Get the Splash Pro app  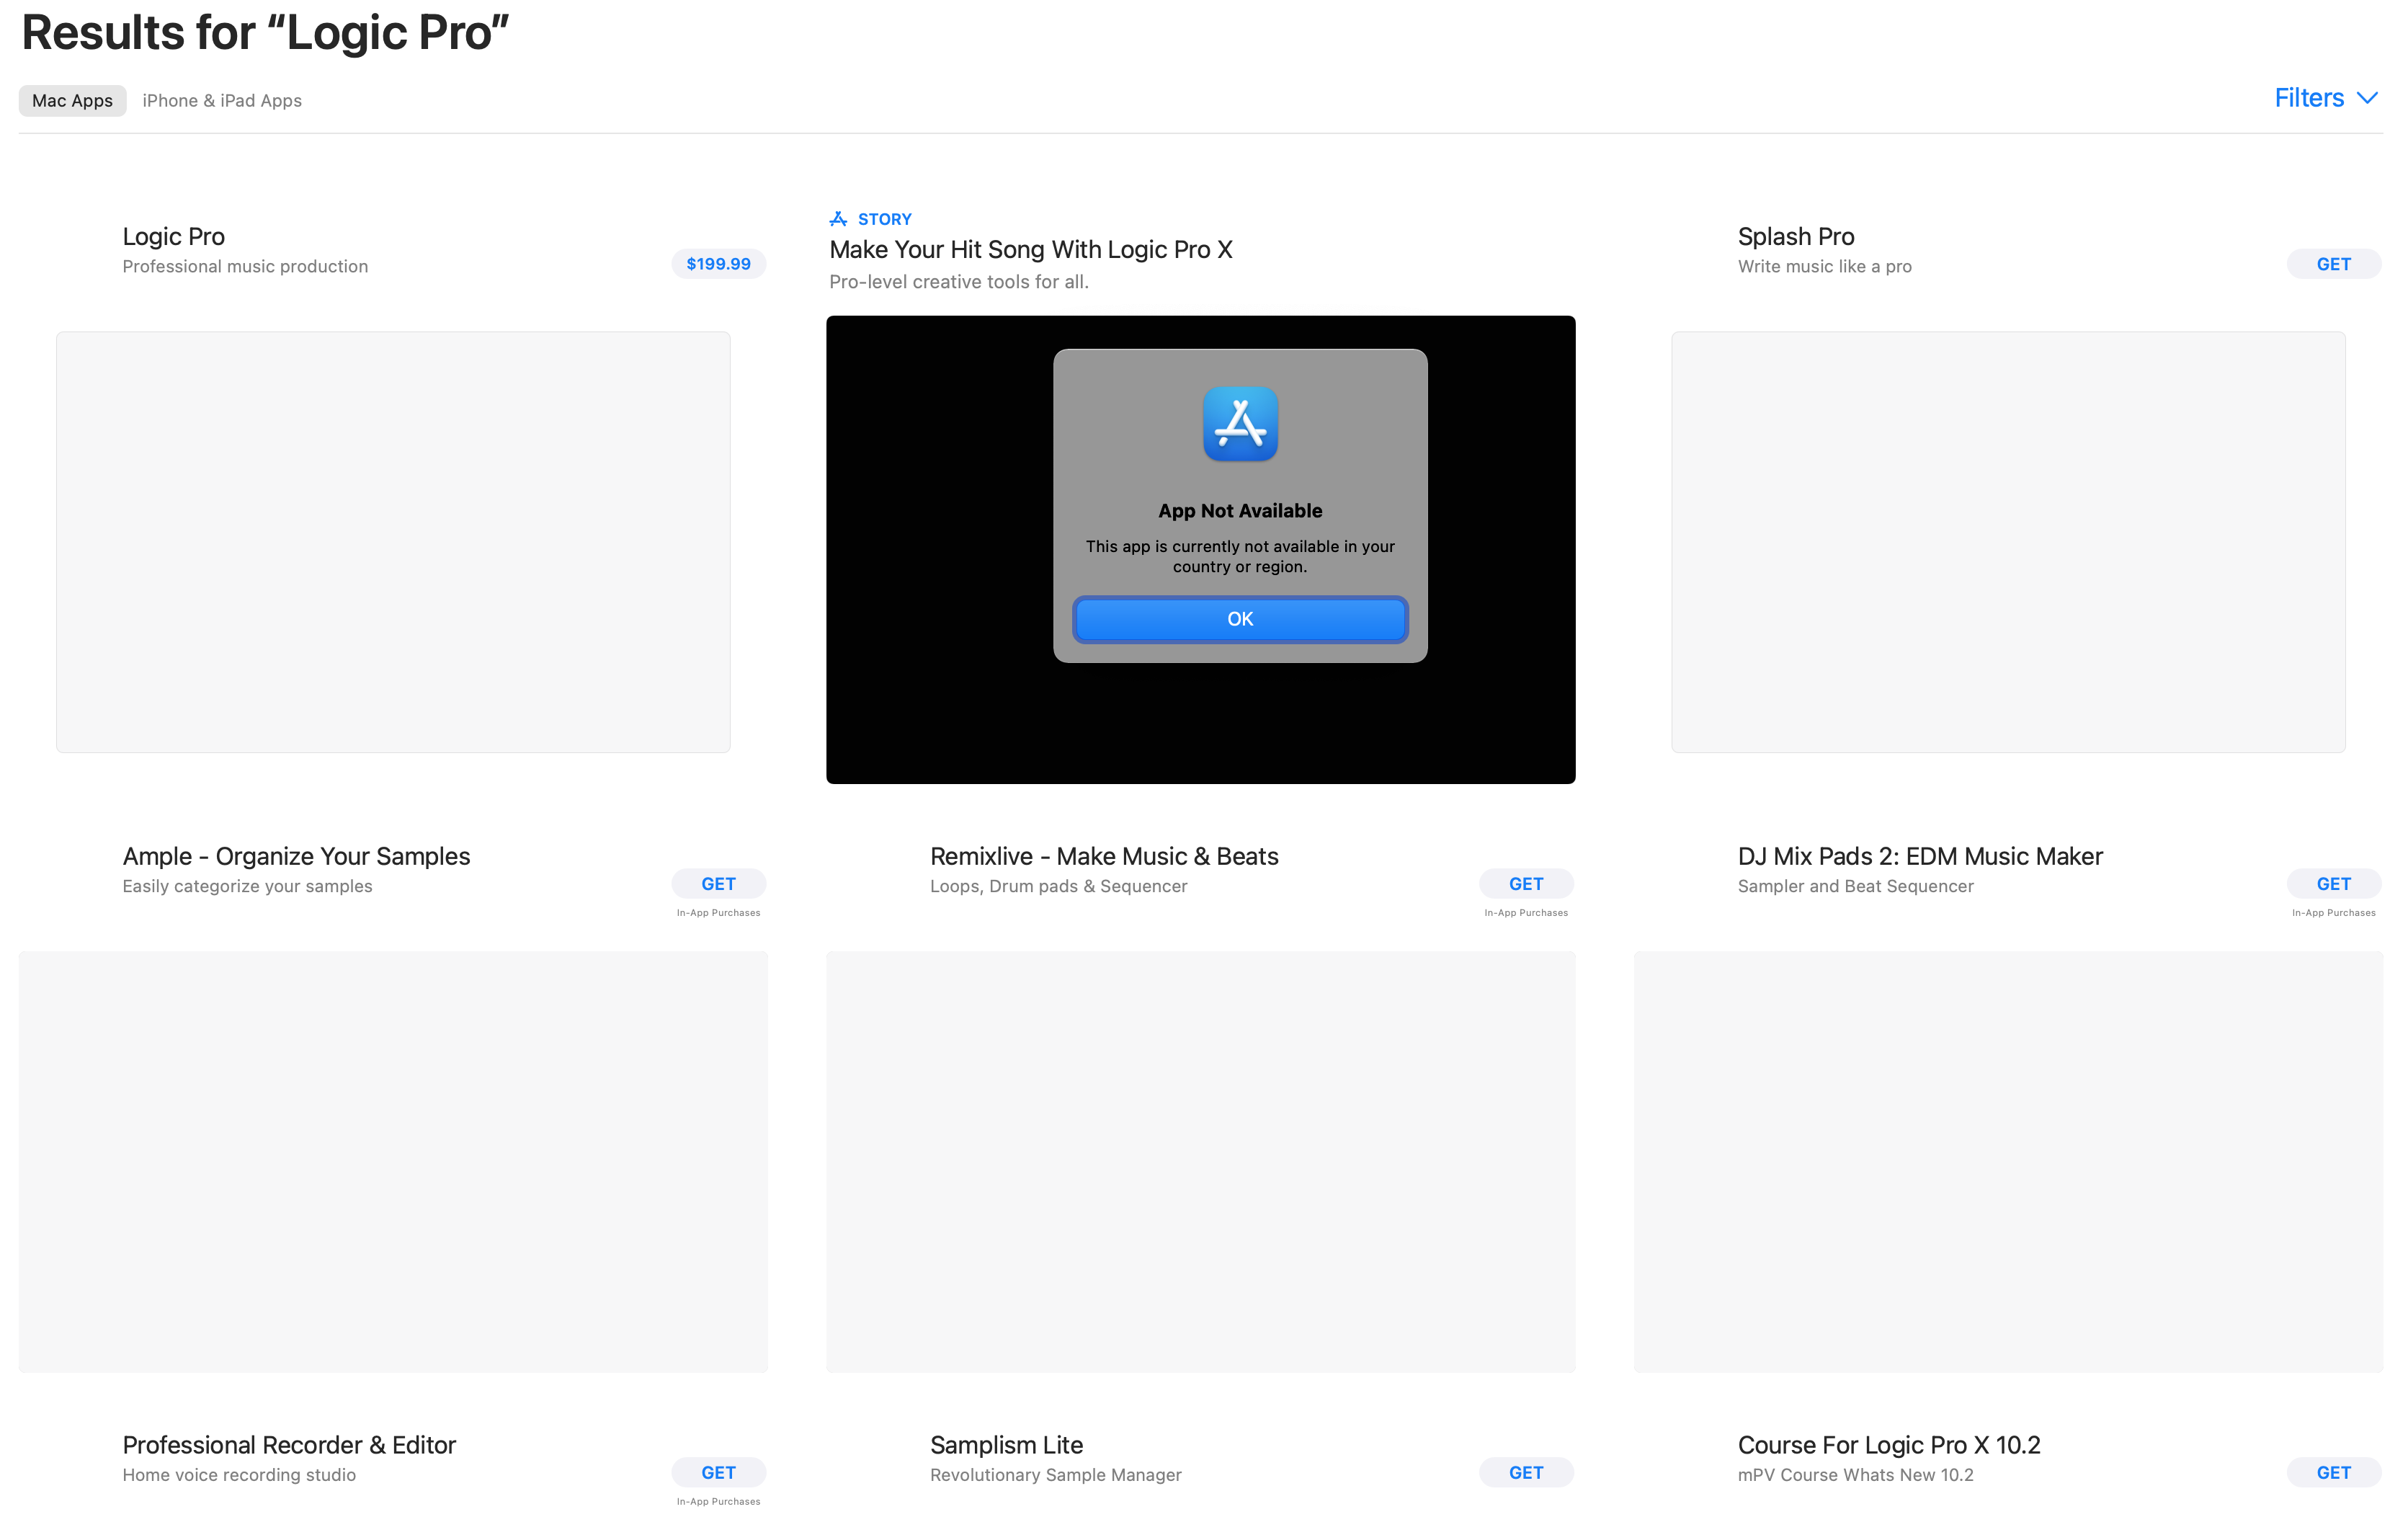2332,264
